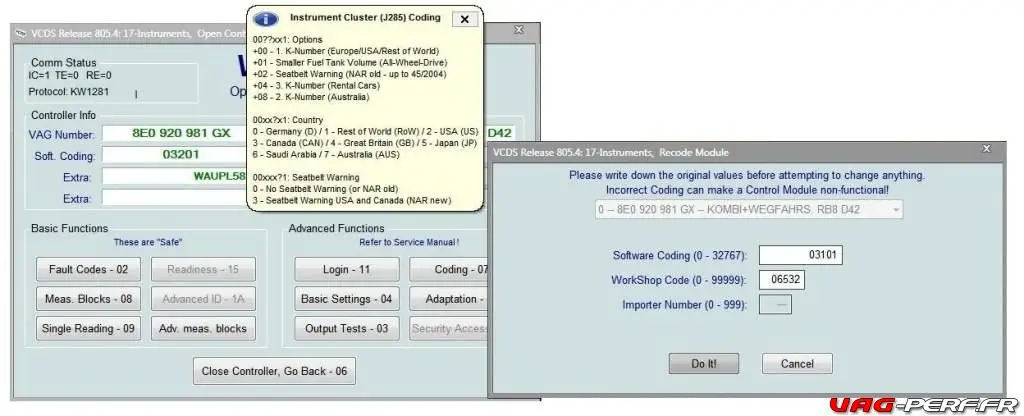
Task: Click the Soft. Coding field 03201
Action: pos(175,155)
